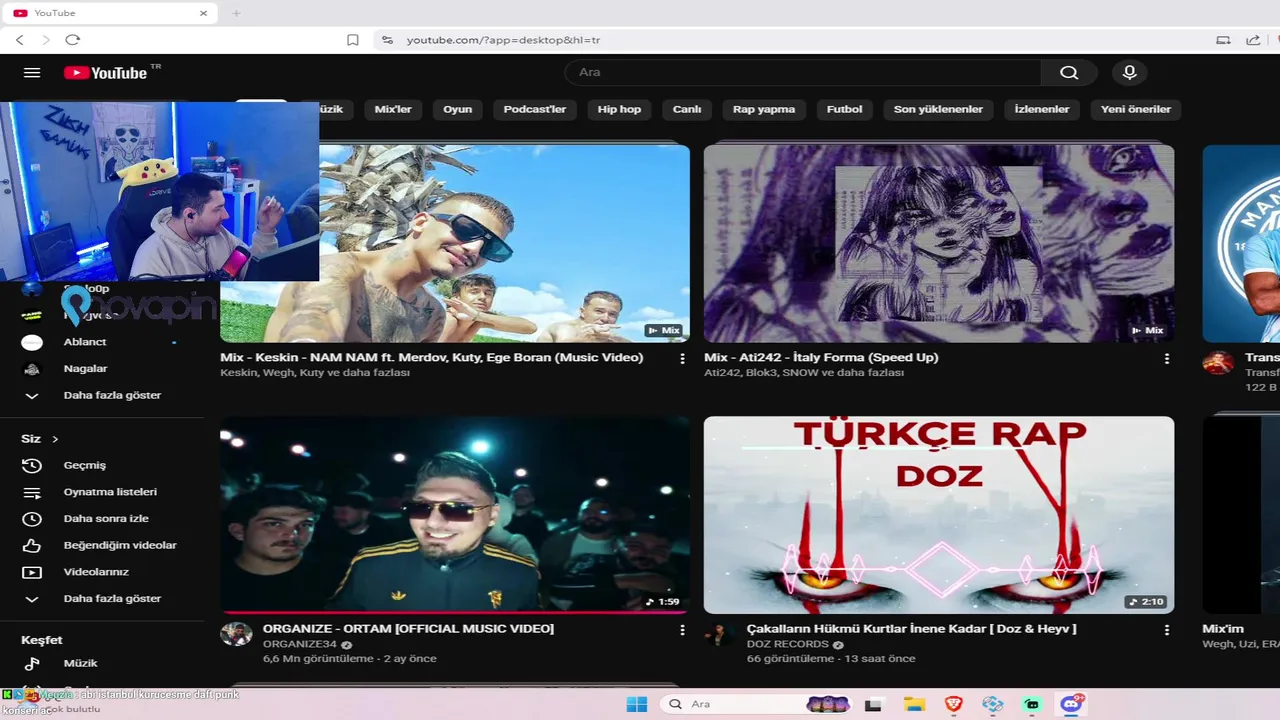
Task: Open Discord from the taskbar
Action: pos(1073,704)
